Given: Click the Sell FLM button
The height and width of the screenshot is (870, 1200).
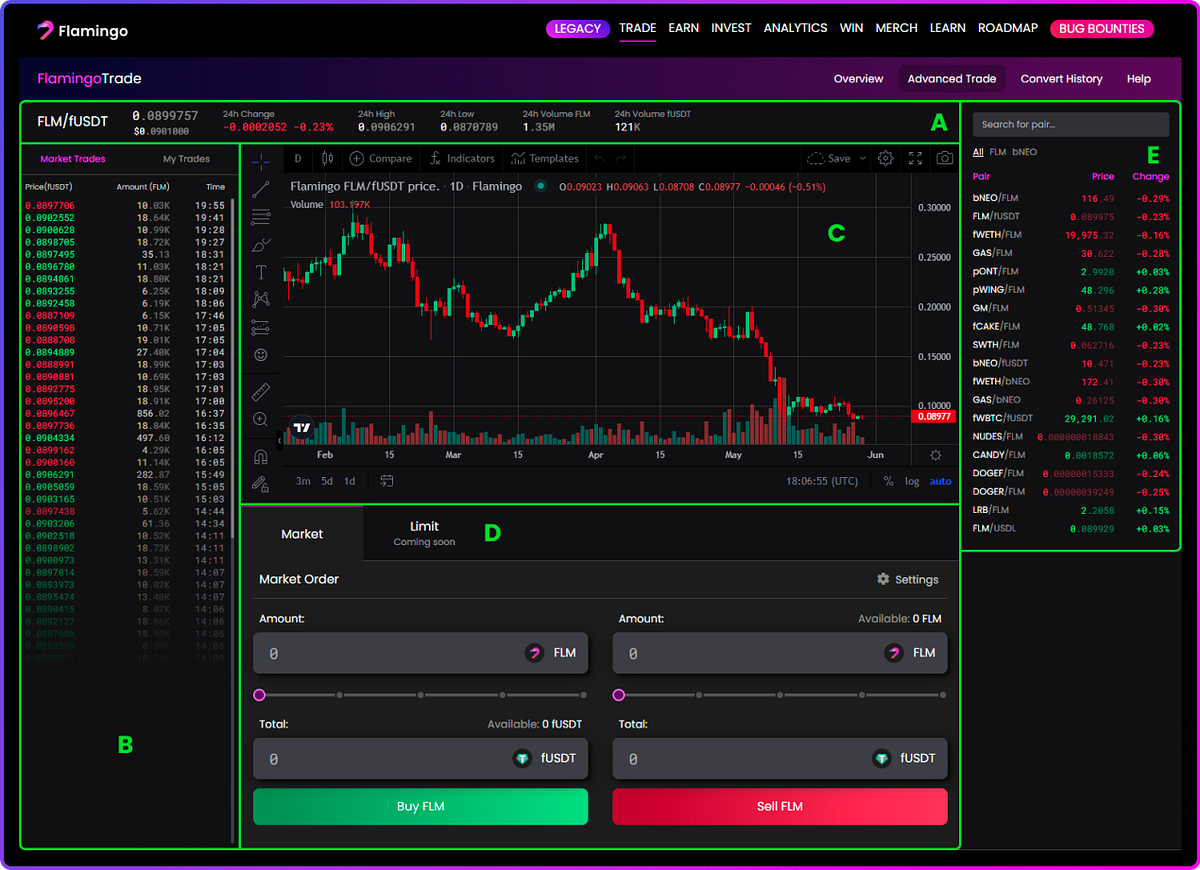Looking at the screenshot, I should 779,806.
